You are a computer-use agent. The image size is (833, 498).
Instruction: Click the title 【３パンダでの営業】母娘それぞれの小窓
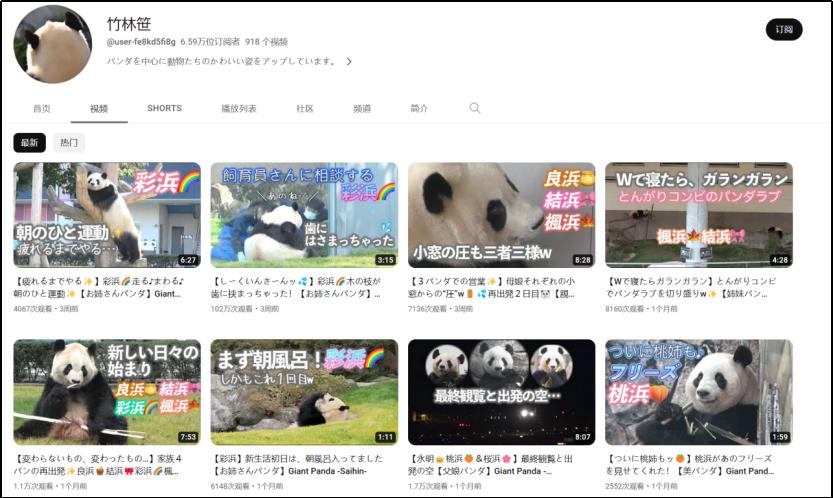pos(492,287)
